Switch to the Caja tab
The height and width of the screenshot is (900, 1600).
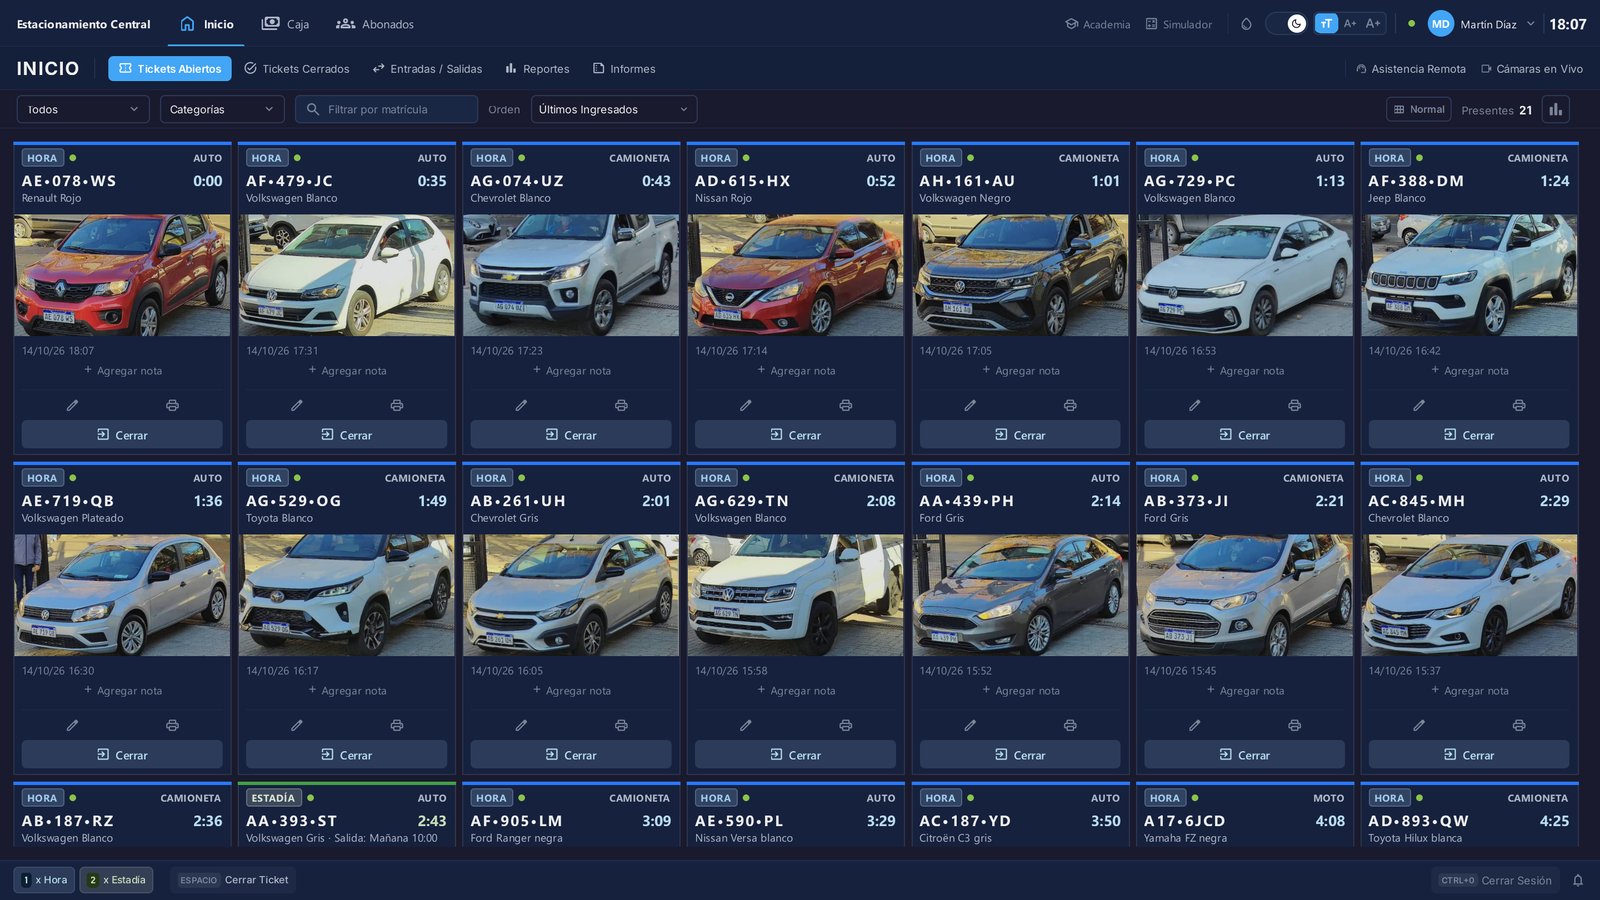pyautogui.click(x=285, y=24)
